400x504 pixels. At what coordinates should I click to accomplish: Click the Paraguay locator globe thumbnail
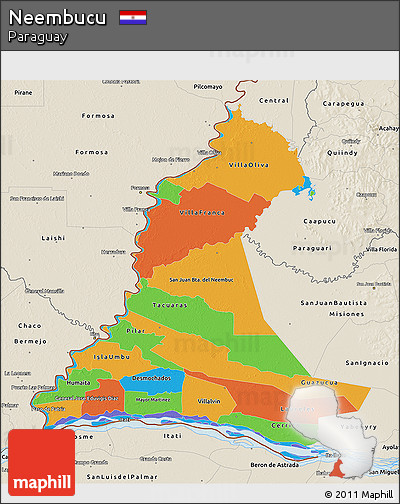pos(332,433)
